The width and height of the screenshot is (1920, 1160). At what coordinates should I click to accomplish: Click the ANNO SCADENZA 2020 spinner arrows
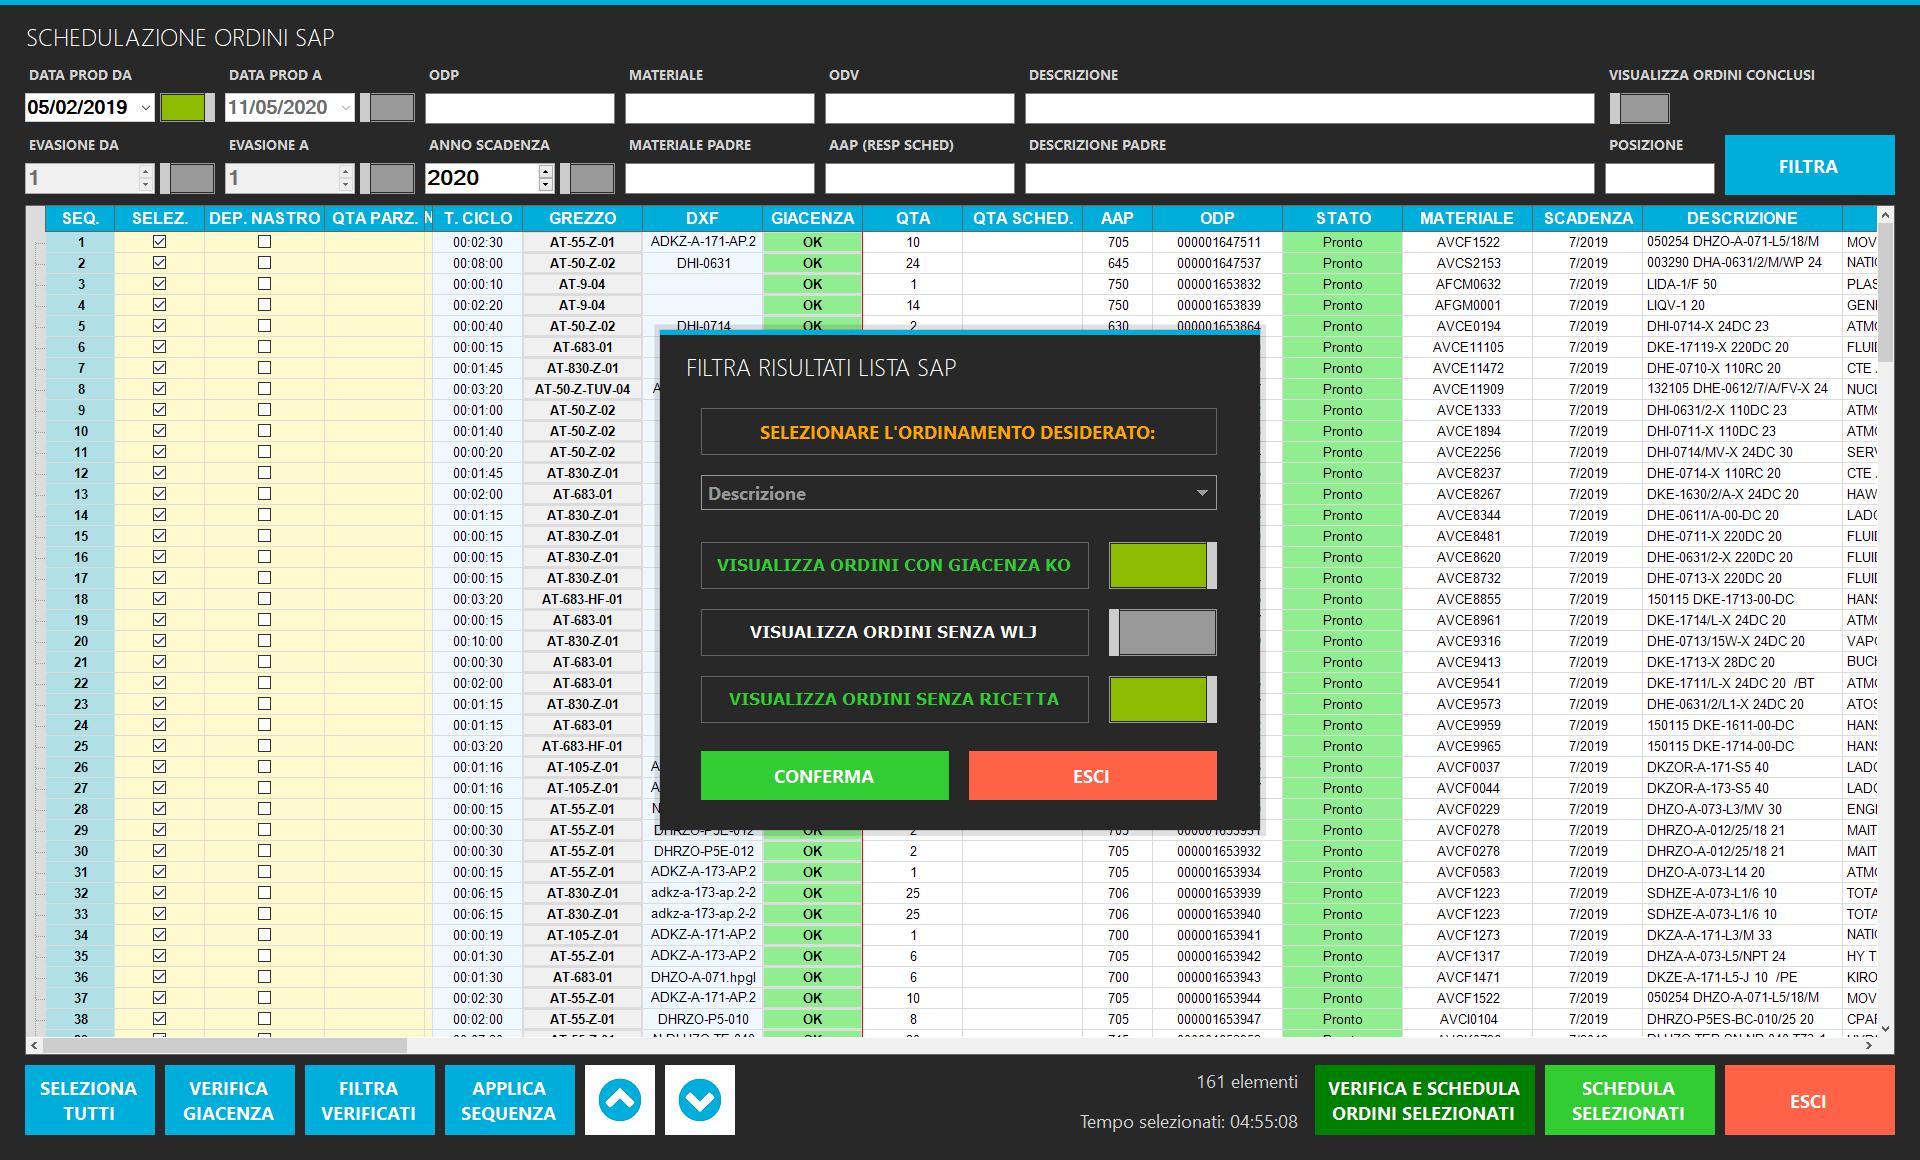click(546, 178)
